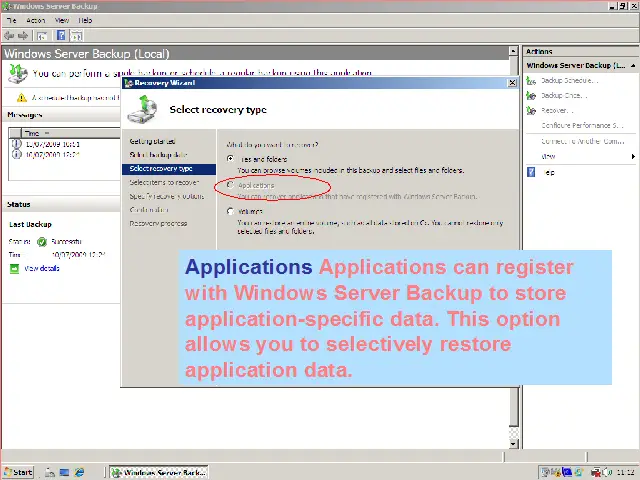Click the Backup Once action icon
The height and width of the screenshot is (480, 640).
click(x=532, y=95)
